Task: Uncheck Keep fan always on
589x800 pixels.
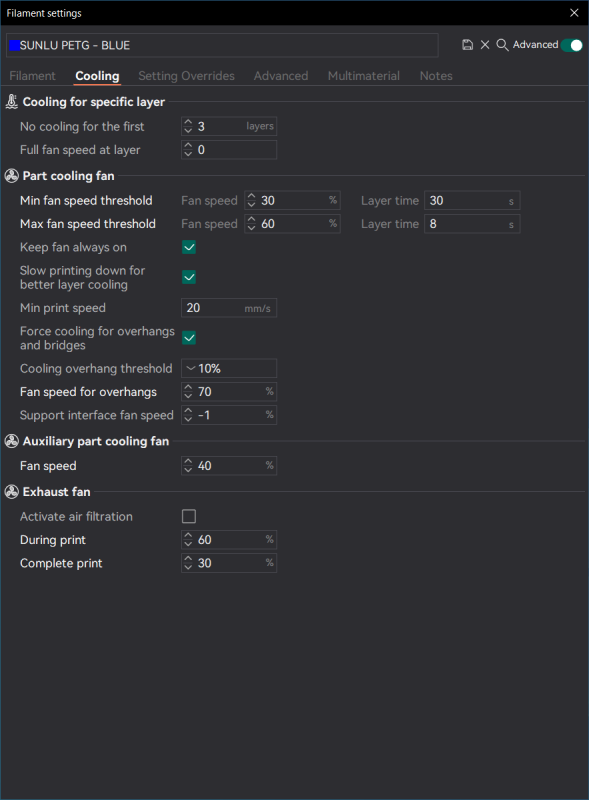Action: click(x=189, y=247)
